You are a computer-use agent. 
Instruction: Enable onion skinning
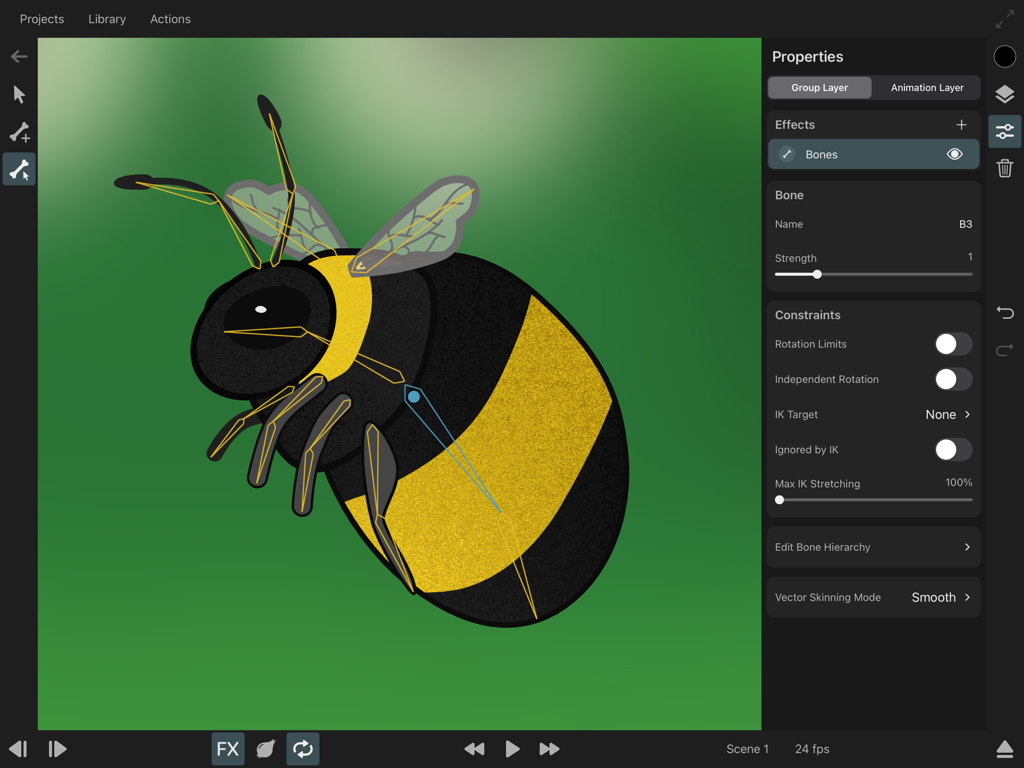(x=265, y=748)
